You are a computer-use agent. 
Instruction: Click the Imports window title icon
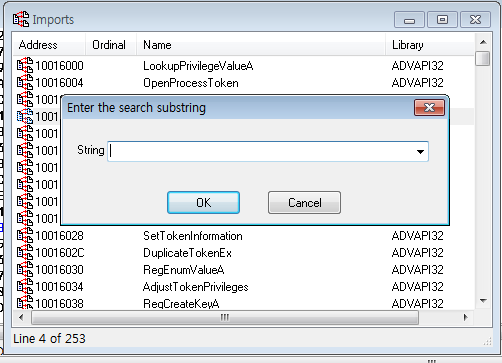coord(21,19)
